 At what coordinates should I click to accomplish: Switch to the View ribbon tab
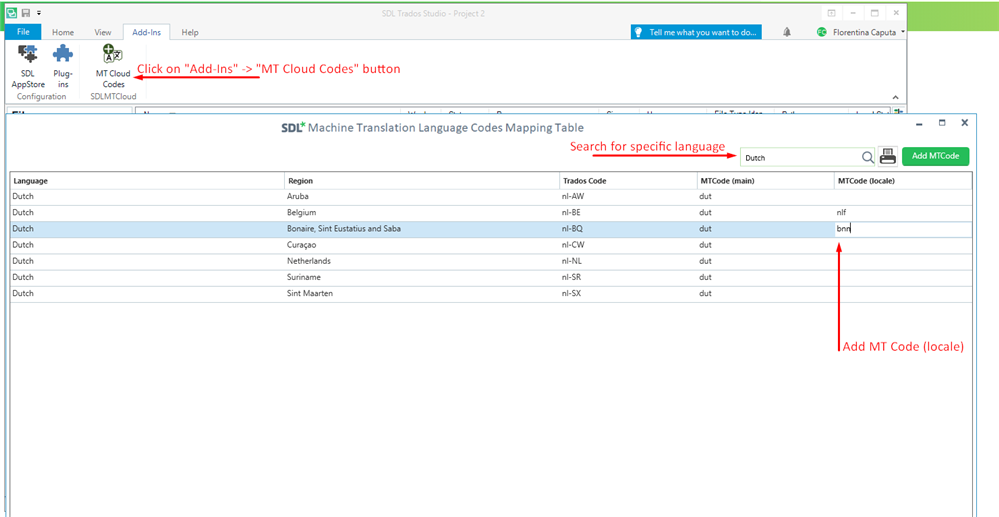pos(103,32)
